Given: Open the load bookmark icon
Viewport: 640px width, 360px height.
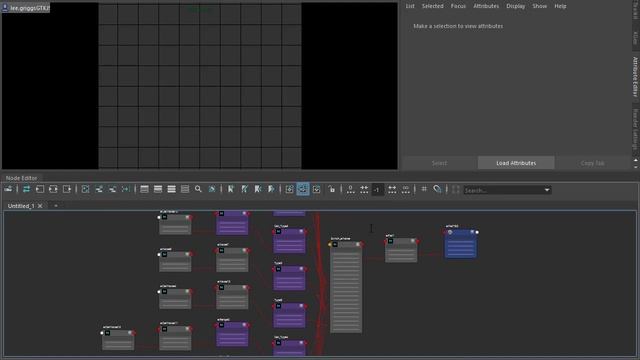Looking at the screenshot, I should click(244, 189).
